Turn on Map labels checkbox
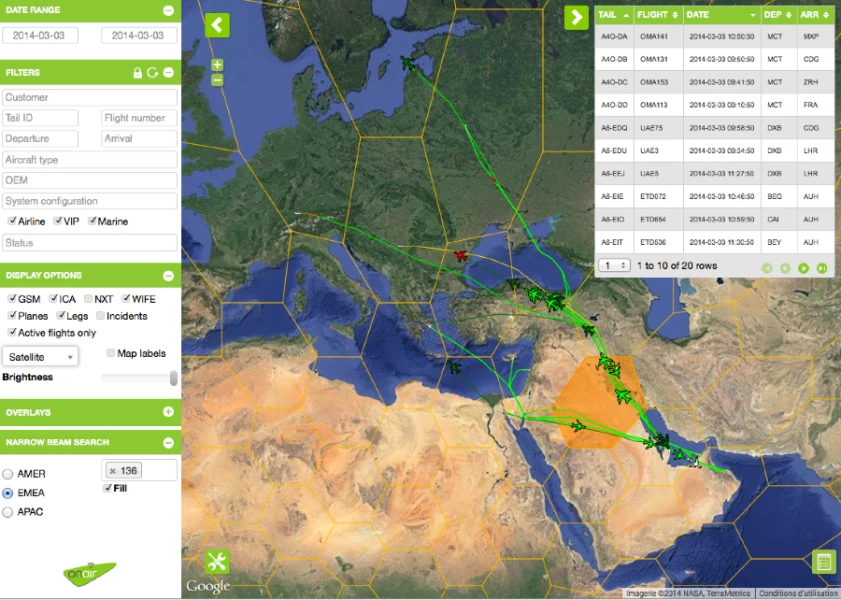This screenshot has width=841, height=600. (x=110, y=353)
